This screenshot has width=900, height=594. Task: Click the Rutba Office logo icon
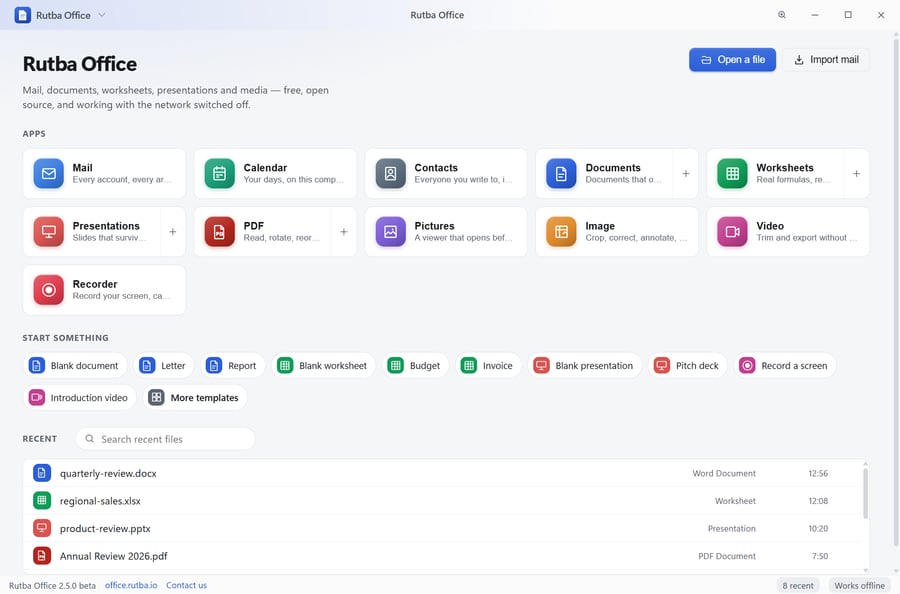click(x=22, y=15)
